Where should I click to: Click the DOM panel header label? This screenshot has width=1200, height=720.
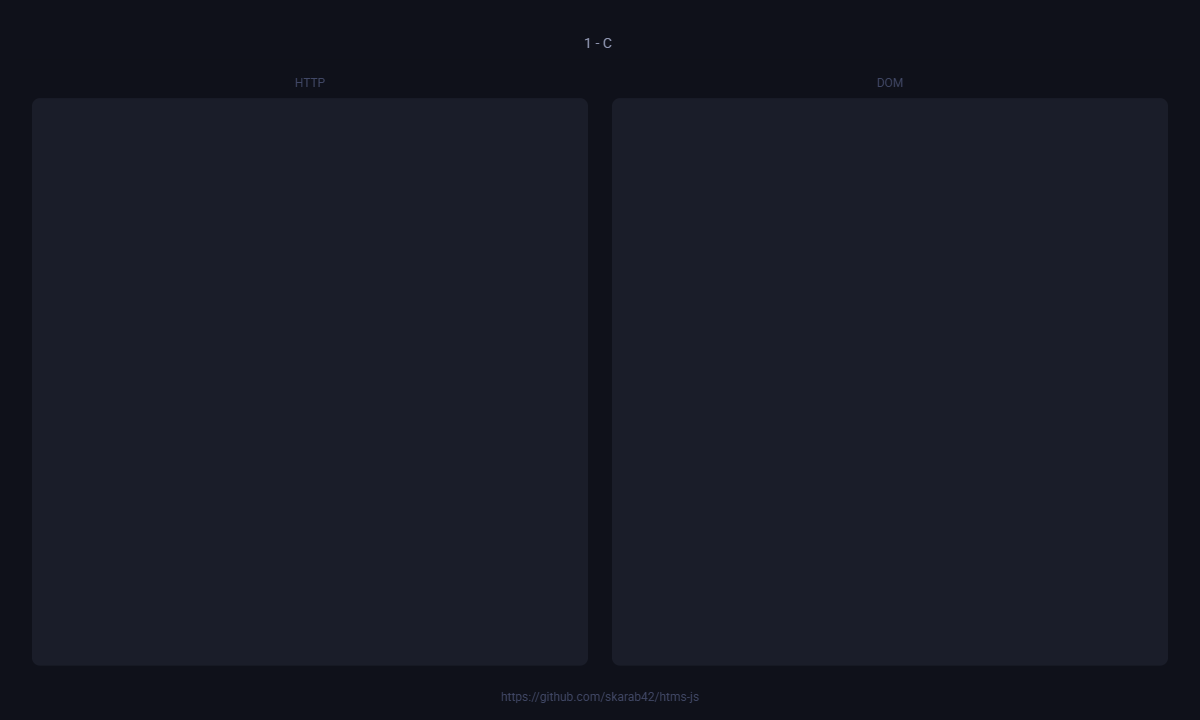coord(890,83)
